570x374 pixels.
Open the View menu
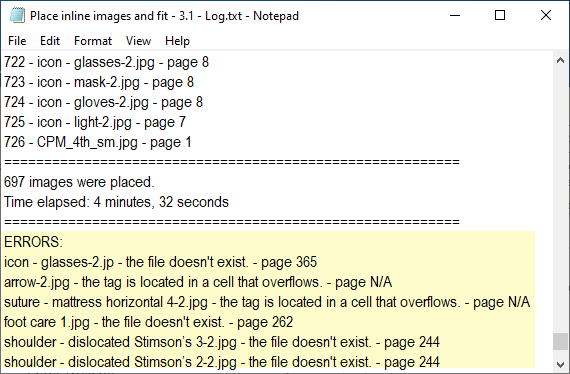138,41
